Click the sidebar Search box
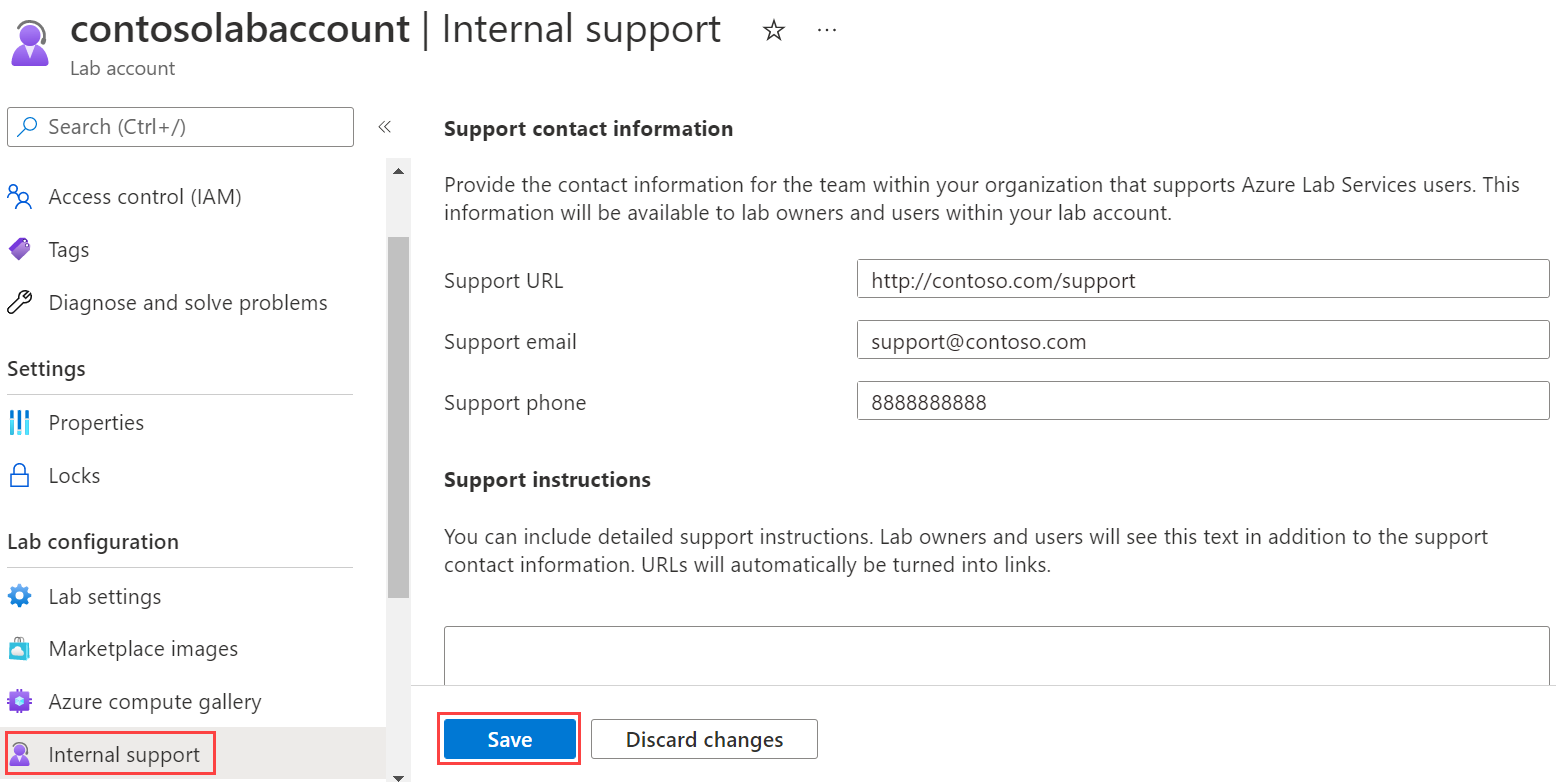 pos(180,127)
